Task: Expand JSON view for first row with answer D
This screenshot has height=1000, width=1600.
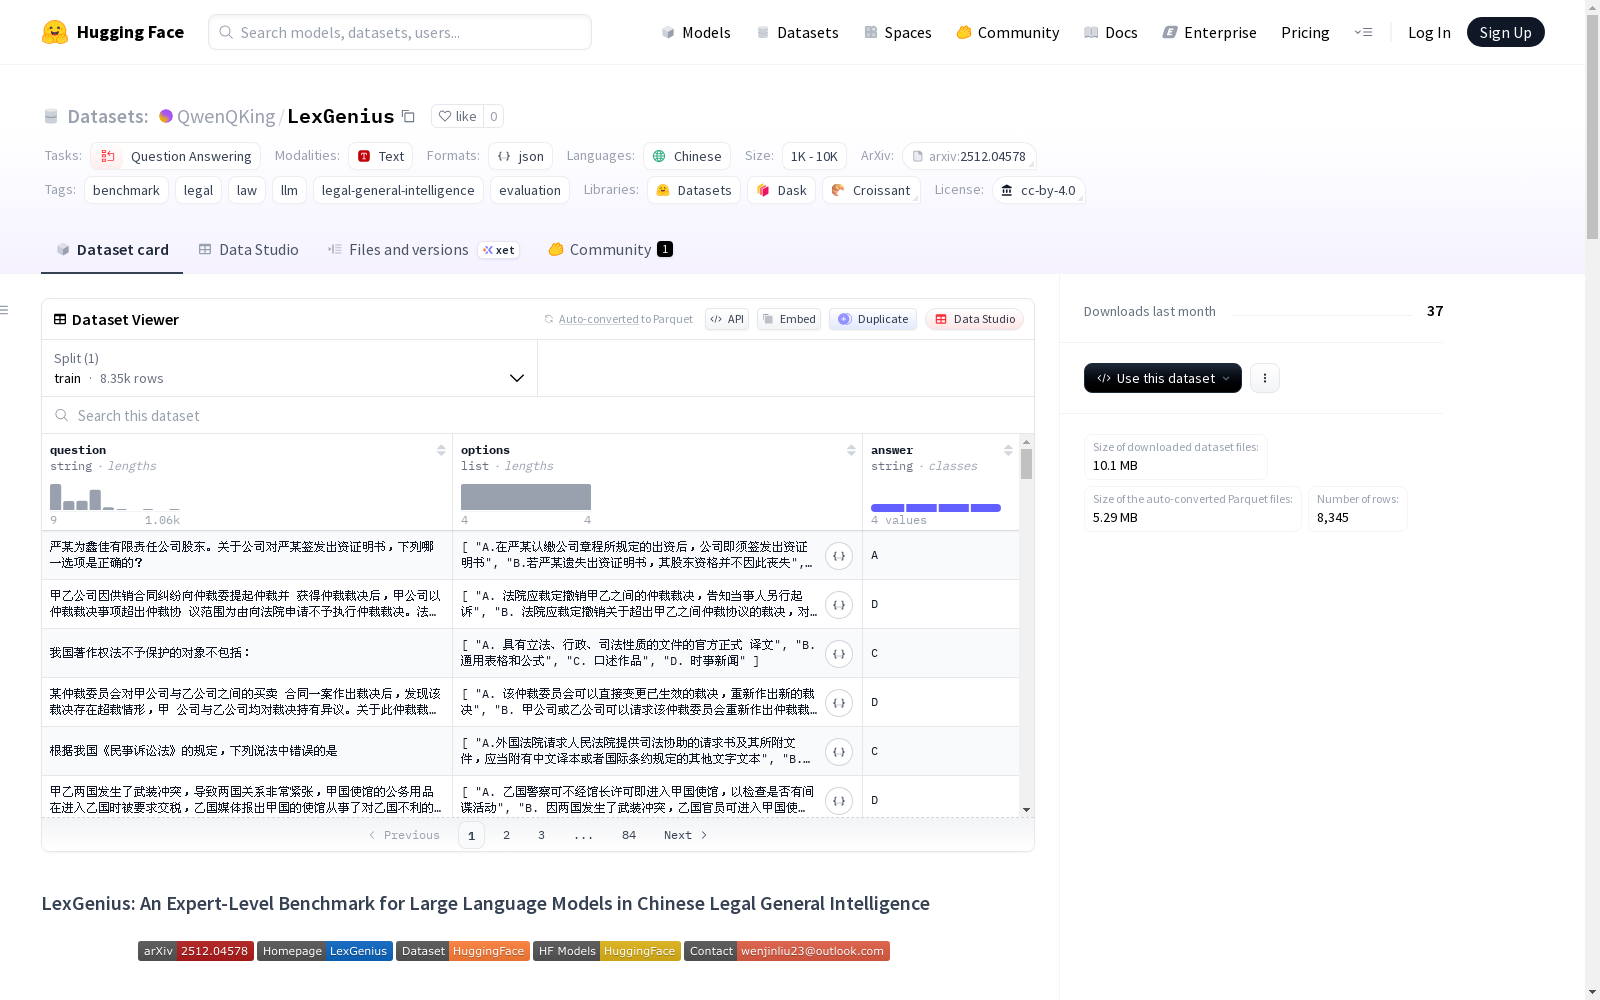Action: (839, 605)
